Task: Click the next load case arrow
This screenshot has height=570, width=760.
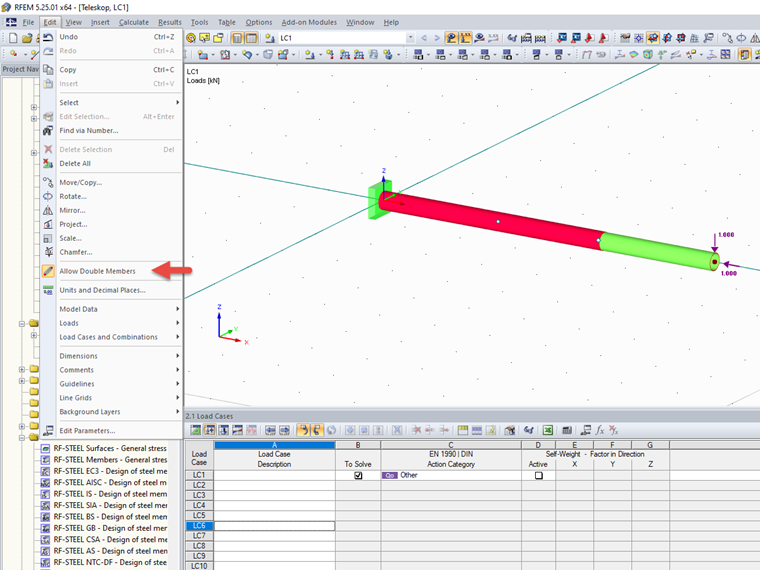Action: pyautogui.click(x=437, y=38)
